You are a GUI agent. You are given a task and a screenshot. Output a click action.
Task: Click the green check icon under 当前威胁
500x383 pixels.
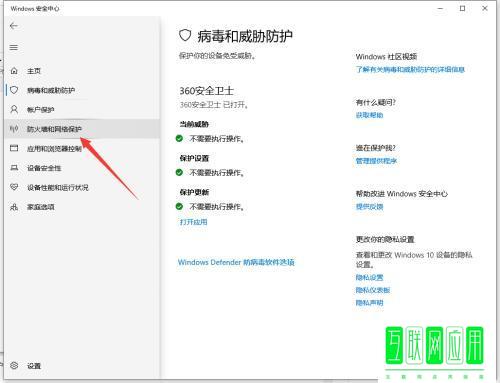[x=179, y=138]
